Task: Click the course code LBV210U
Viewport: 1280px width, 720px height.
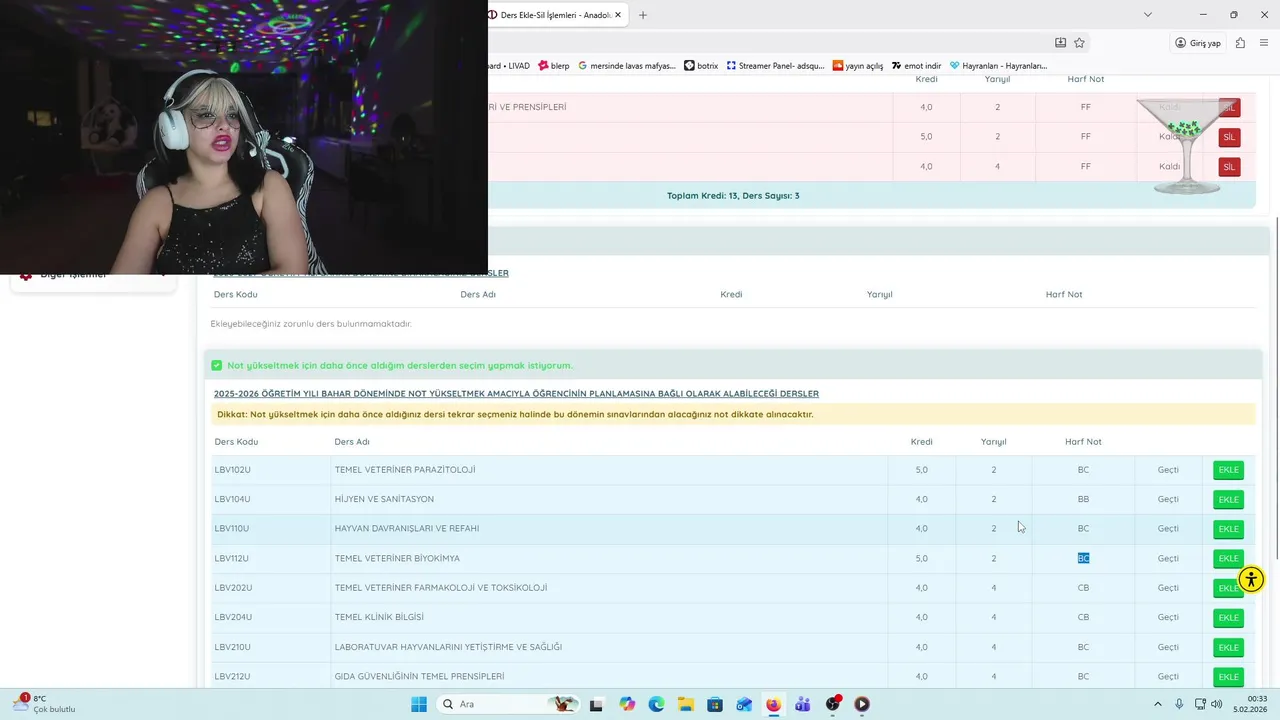Action: (232, 647)
